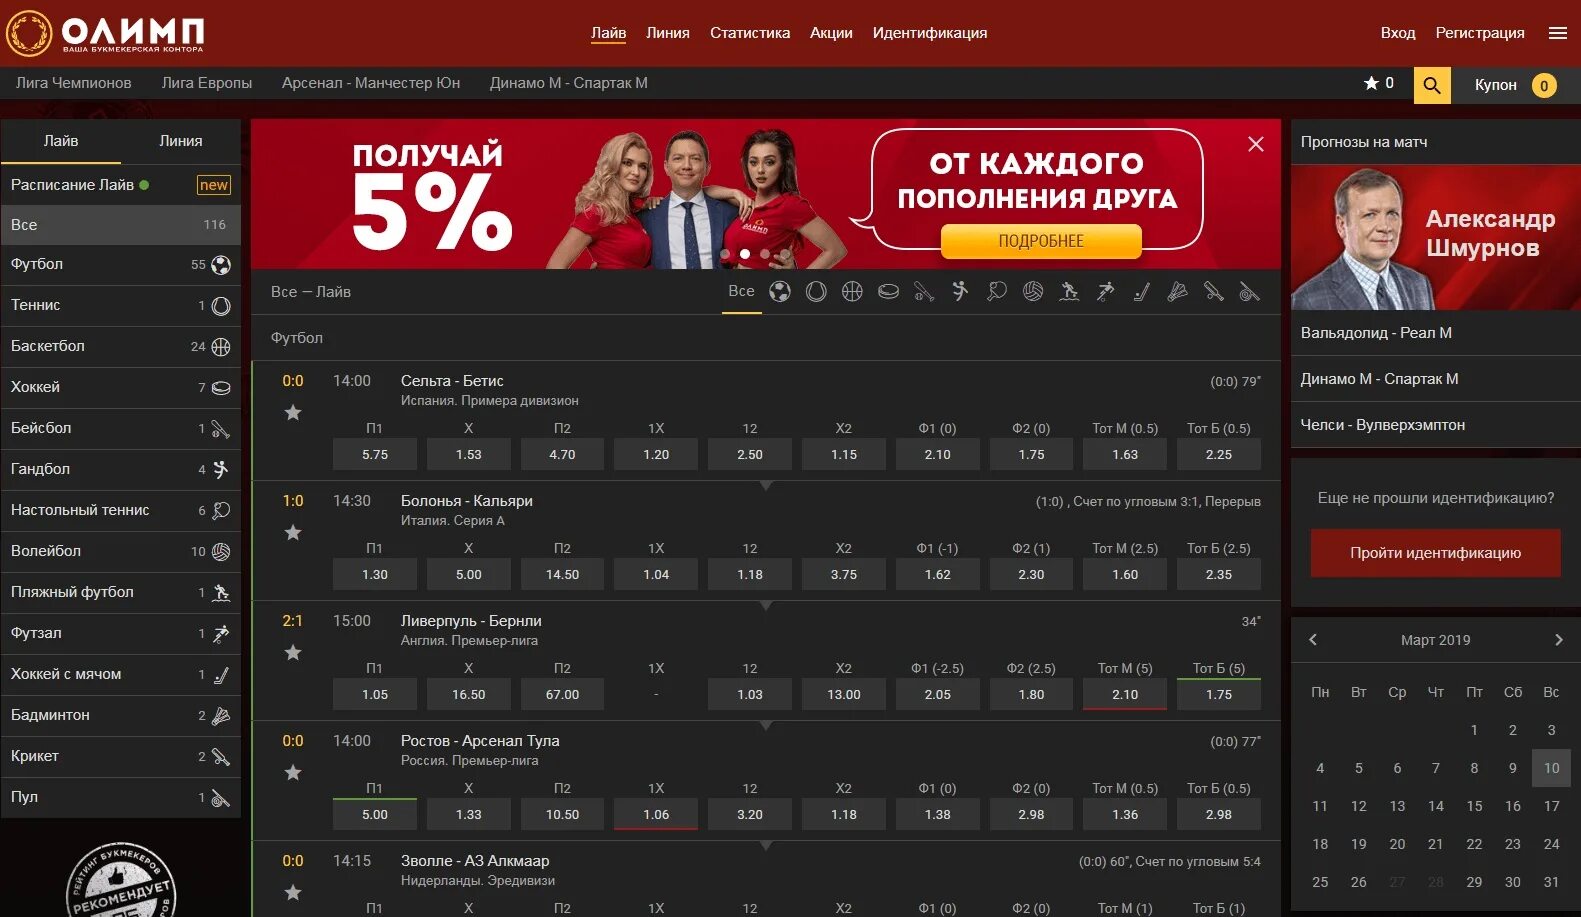The image size is (1581, 917).
Task: Open the Акции menu item
Action: 831,33
